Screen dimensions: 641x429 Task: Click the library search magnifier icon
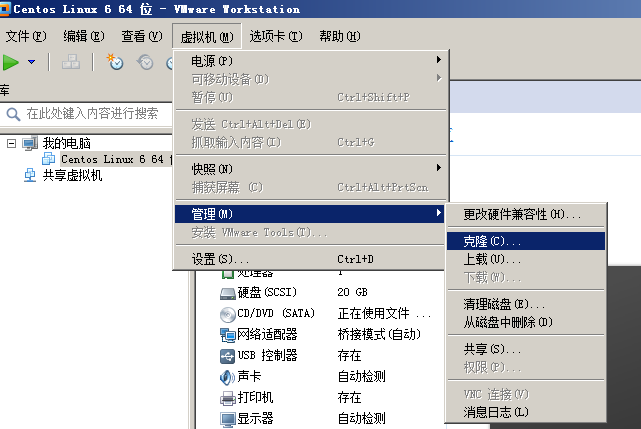pos(13,114)
